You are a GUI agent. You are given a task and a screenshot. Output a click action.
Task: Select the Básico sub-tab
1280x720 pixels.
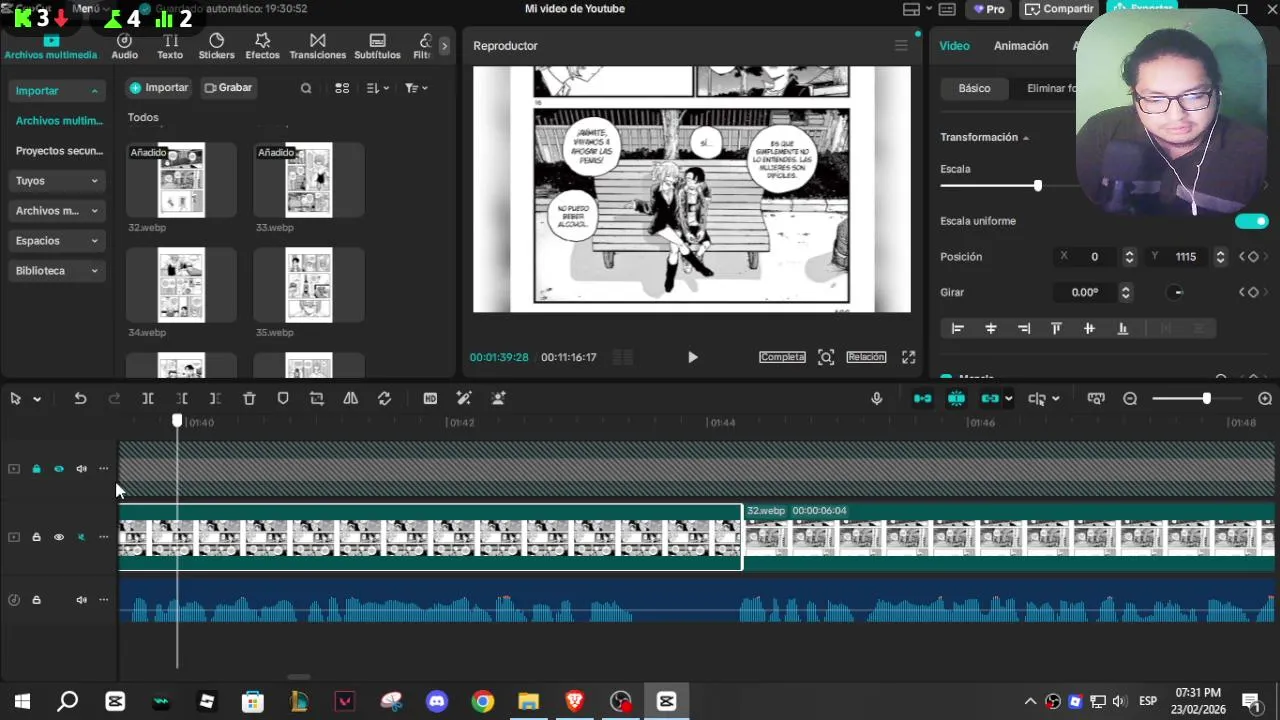coord(974,88)
